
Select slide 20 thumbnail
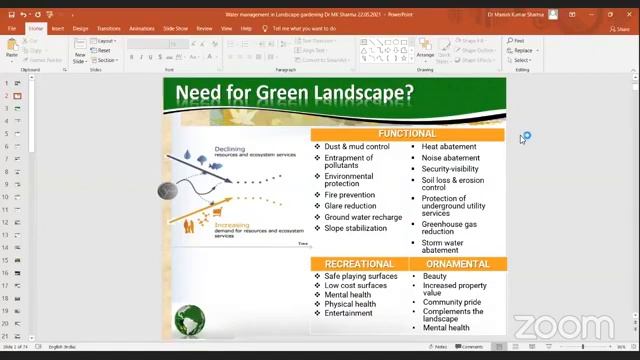(x=17, y=324)
